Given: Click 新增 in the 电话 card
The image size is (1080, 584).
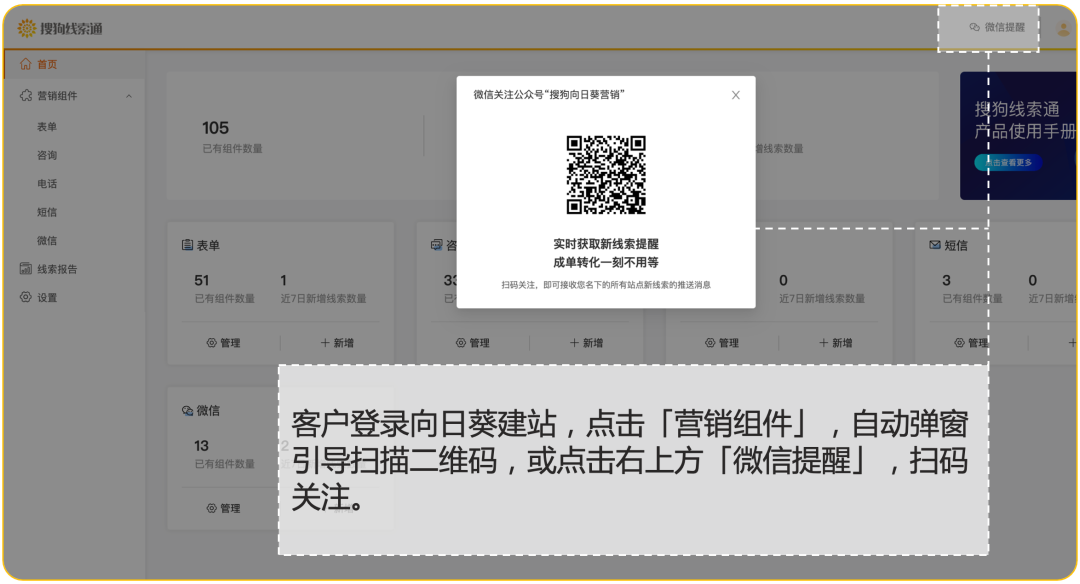Looking at the screenshot, I should tap(835, 343).
